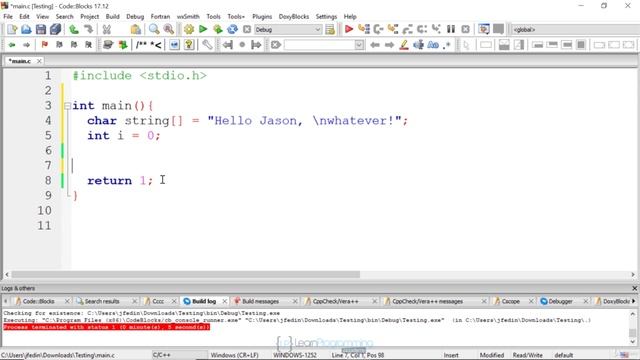Viewport: 640px width, 360px height.
Task: Open Find with magnifier icon
Action: pos(154,29)
